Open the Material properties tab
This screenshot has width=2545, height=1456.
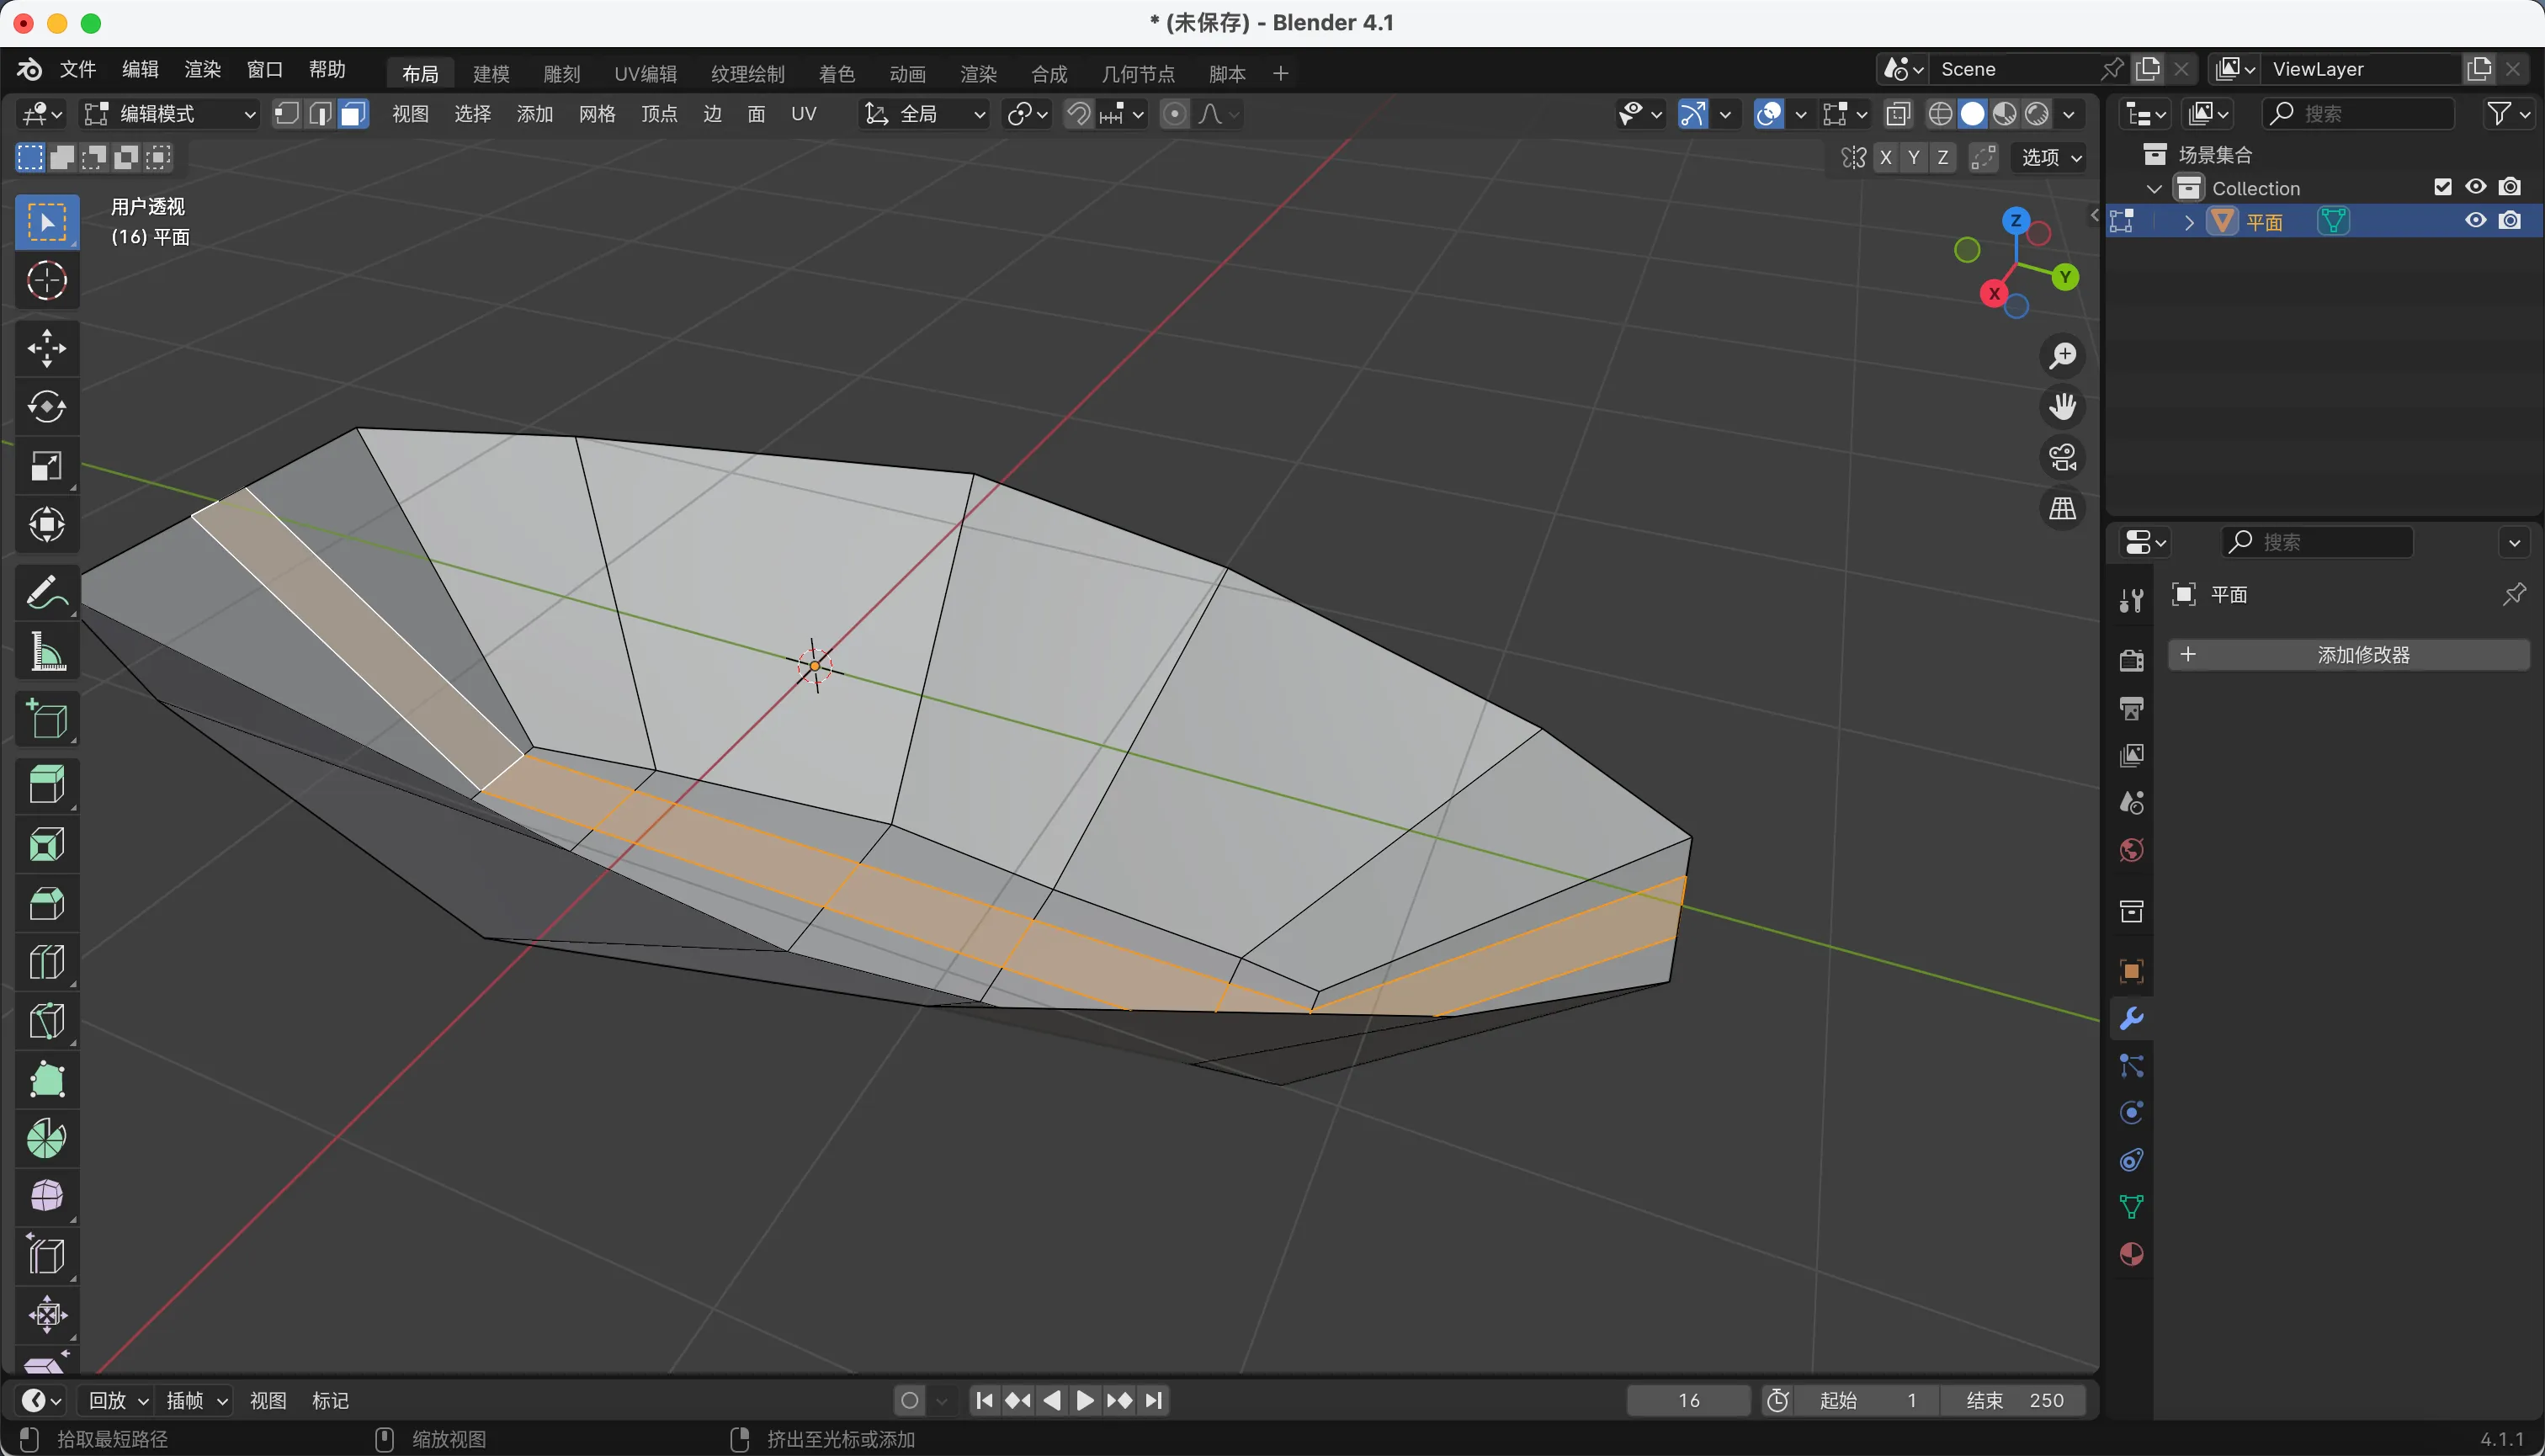click(x=2131, y=1254)
